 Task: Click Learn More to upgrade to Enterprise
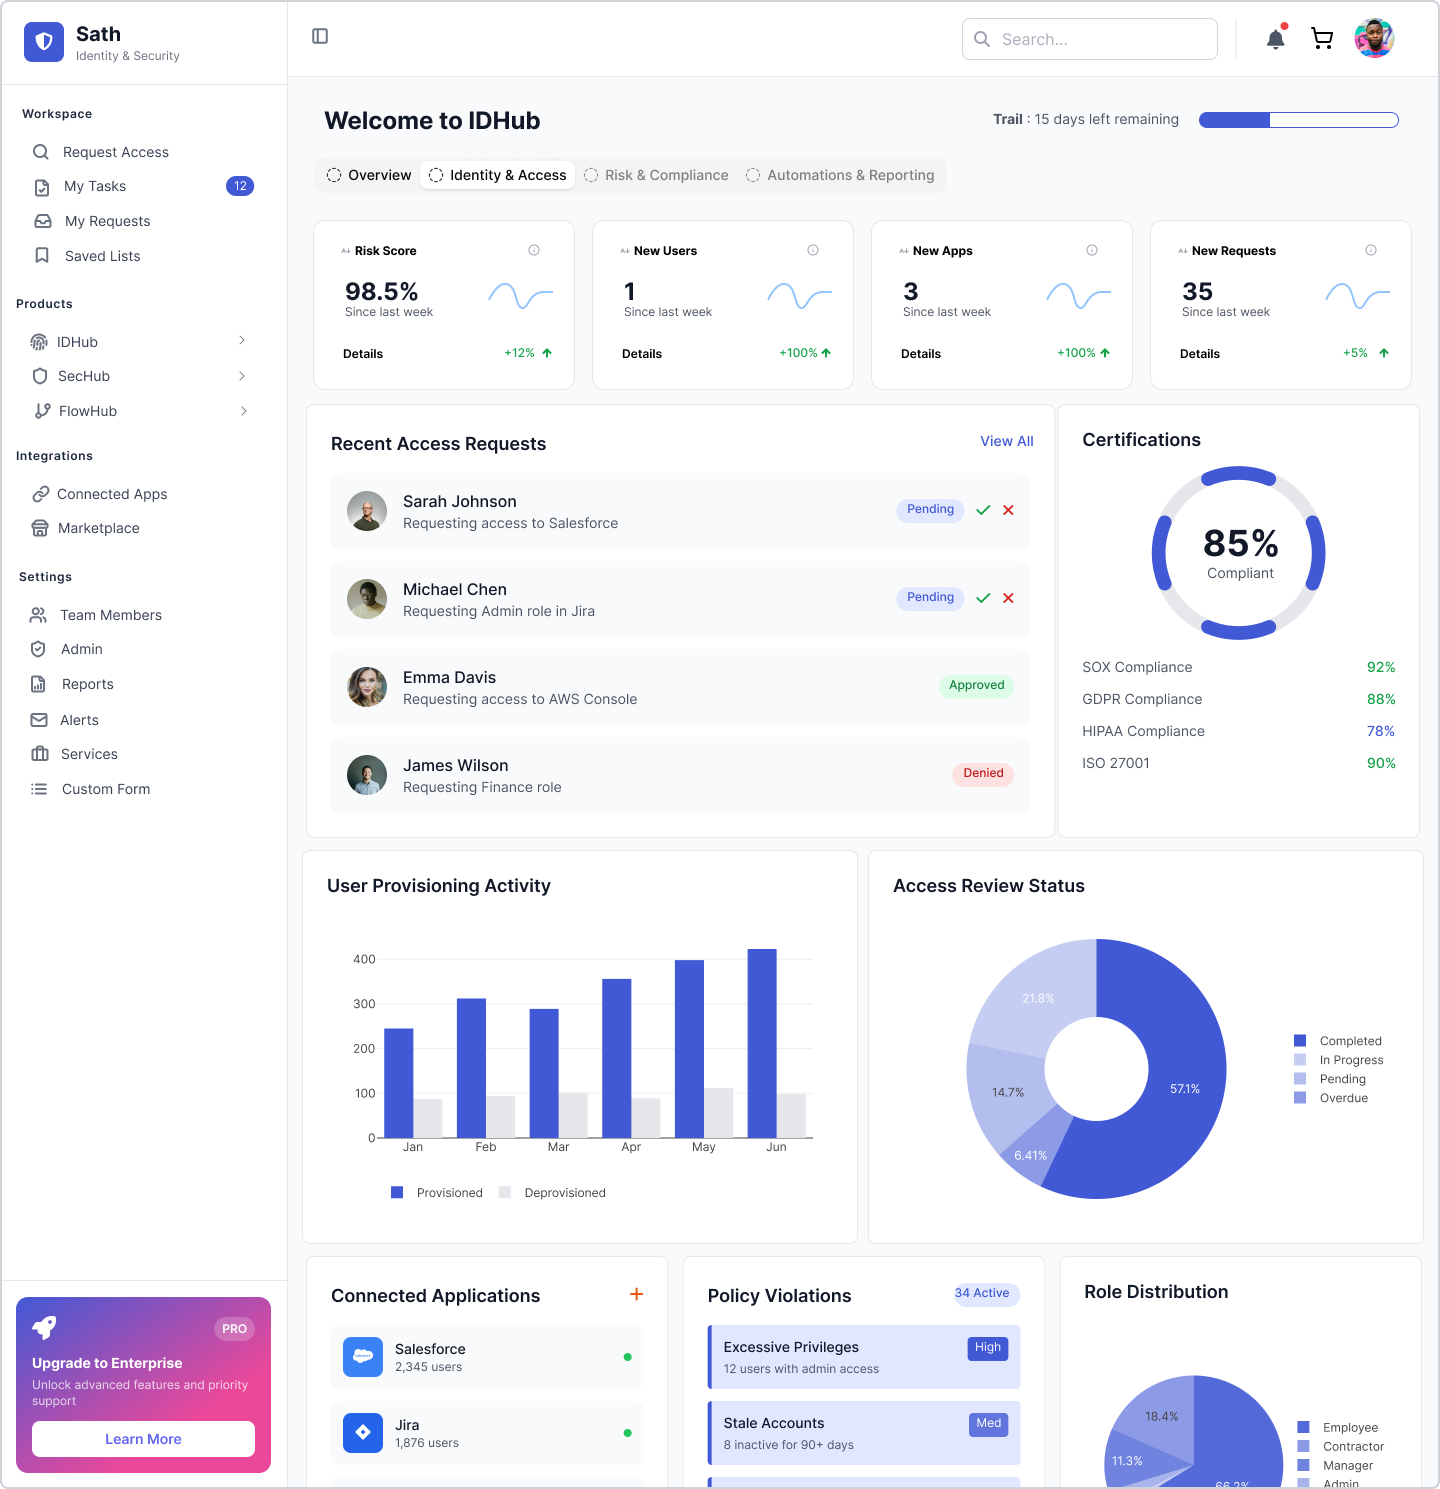pyautogui.click(x=142, y=1439)
